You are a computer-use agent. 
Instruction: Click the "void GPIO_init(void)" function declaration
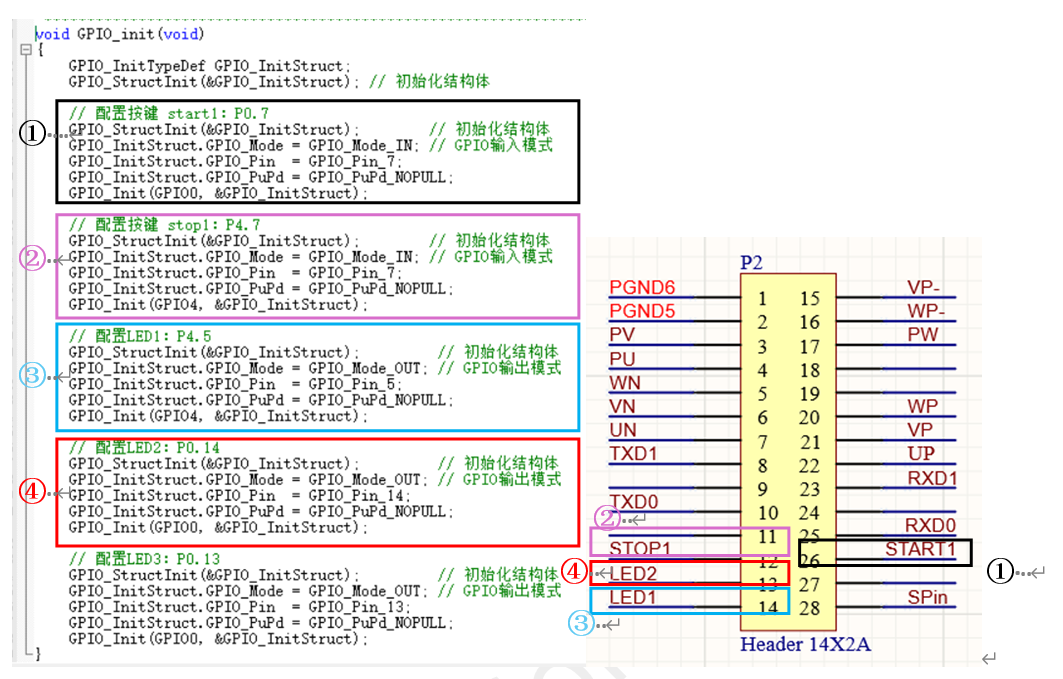point(120,34)
